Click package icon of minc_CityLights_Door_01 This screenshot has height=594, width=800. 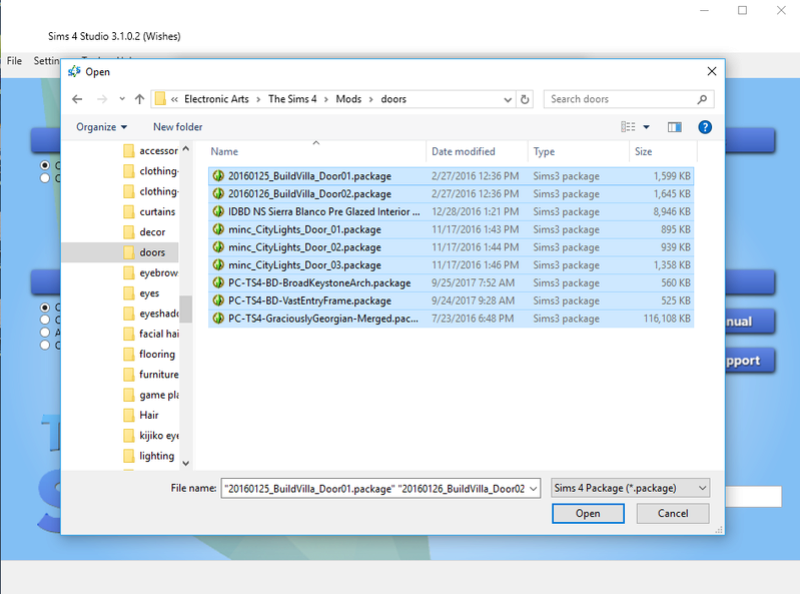tap(218, 229)
